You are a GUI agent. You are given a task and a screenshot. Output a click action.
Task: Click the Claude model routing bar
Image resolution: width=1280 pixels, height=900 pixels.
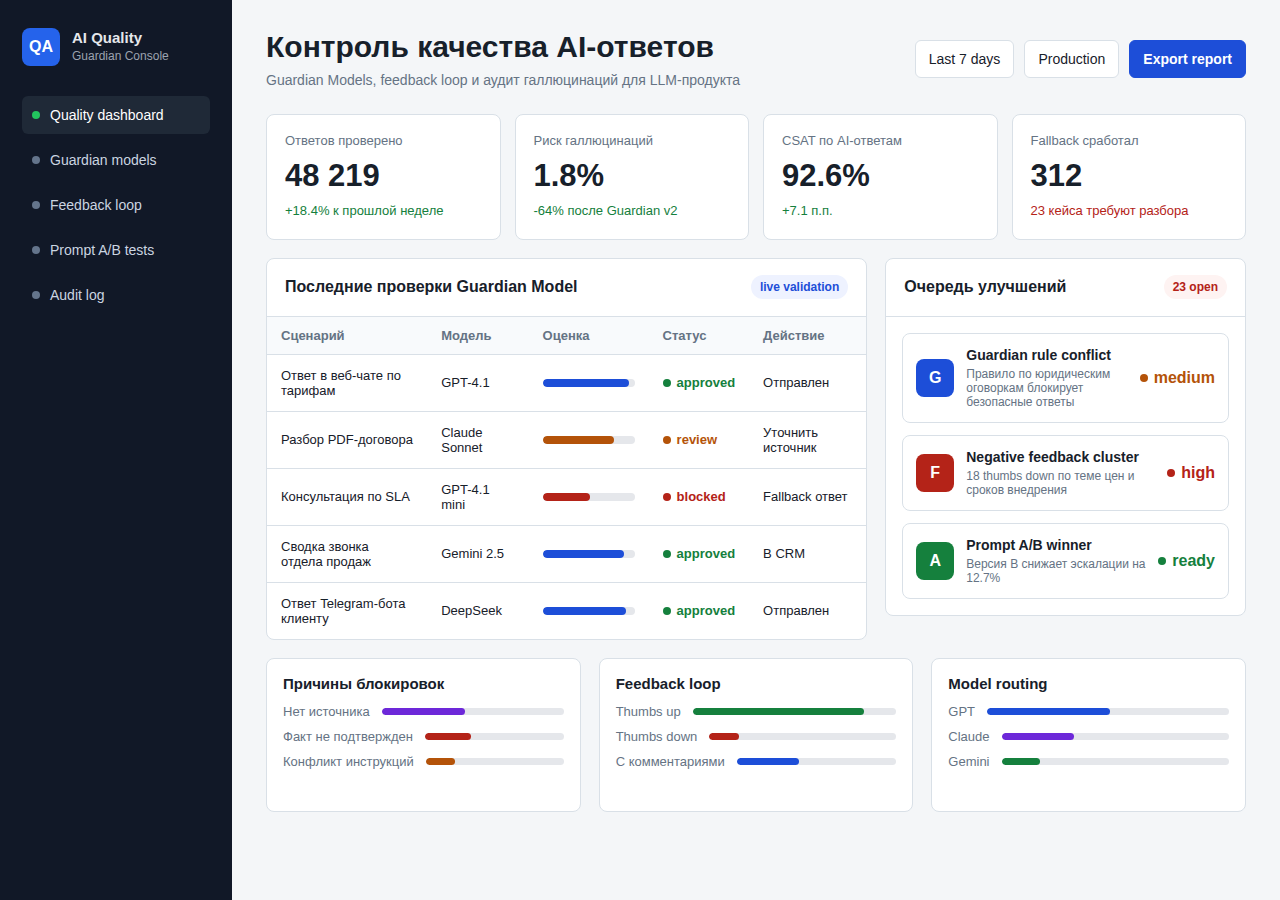(1115, 736)
